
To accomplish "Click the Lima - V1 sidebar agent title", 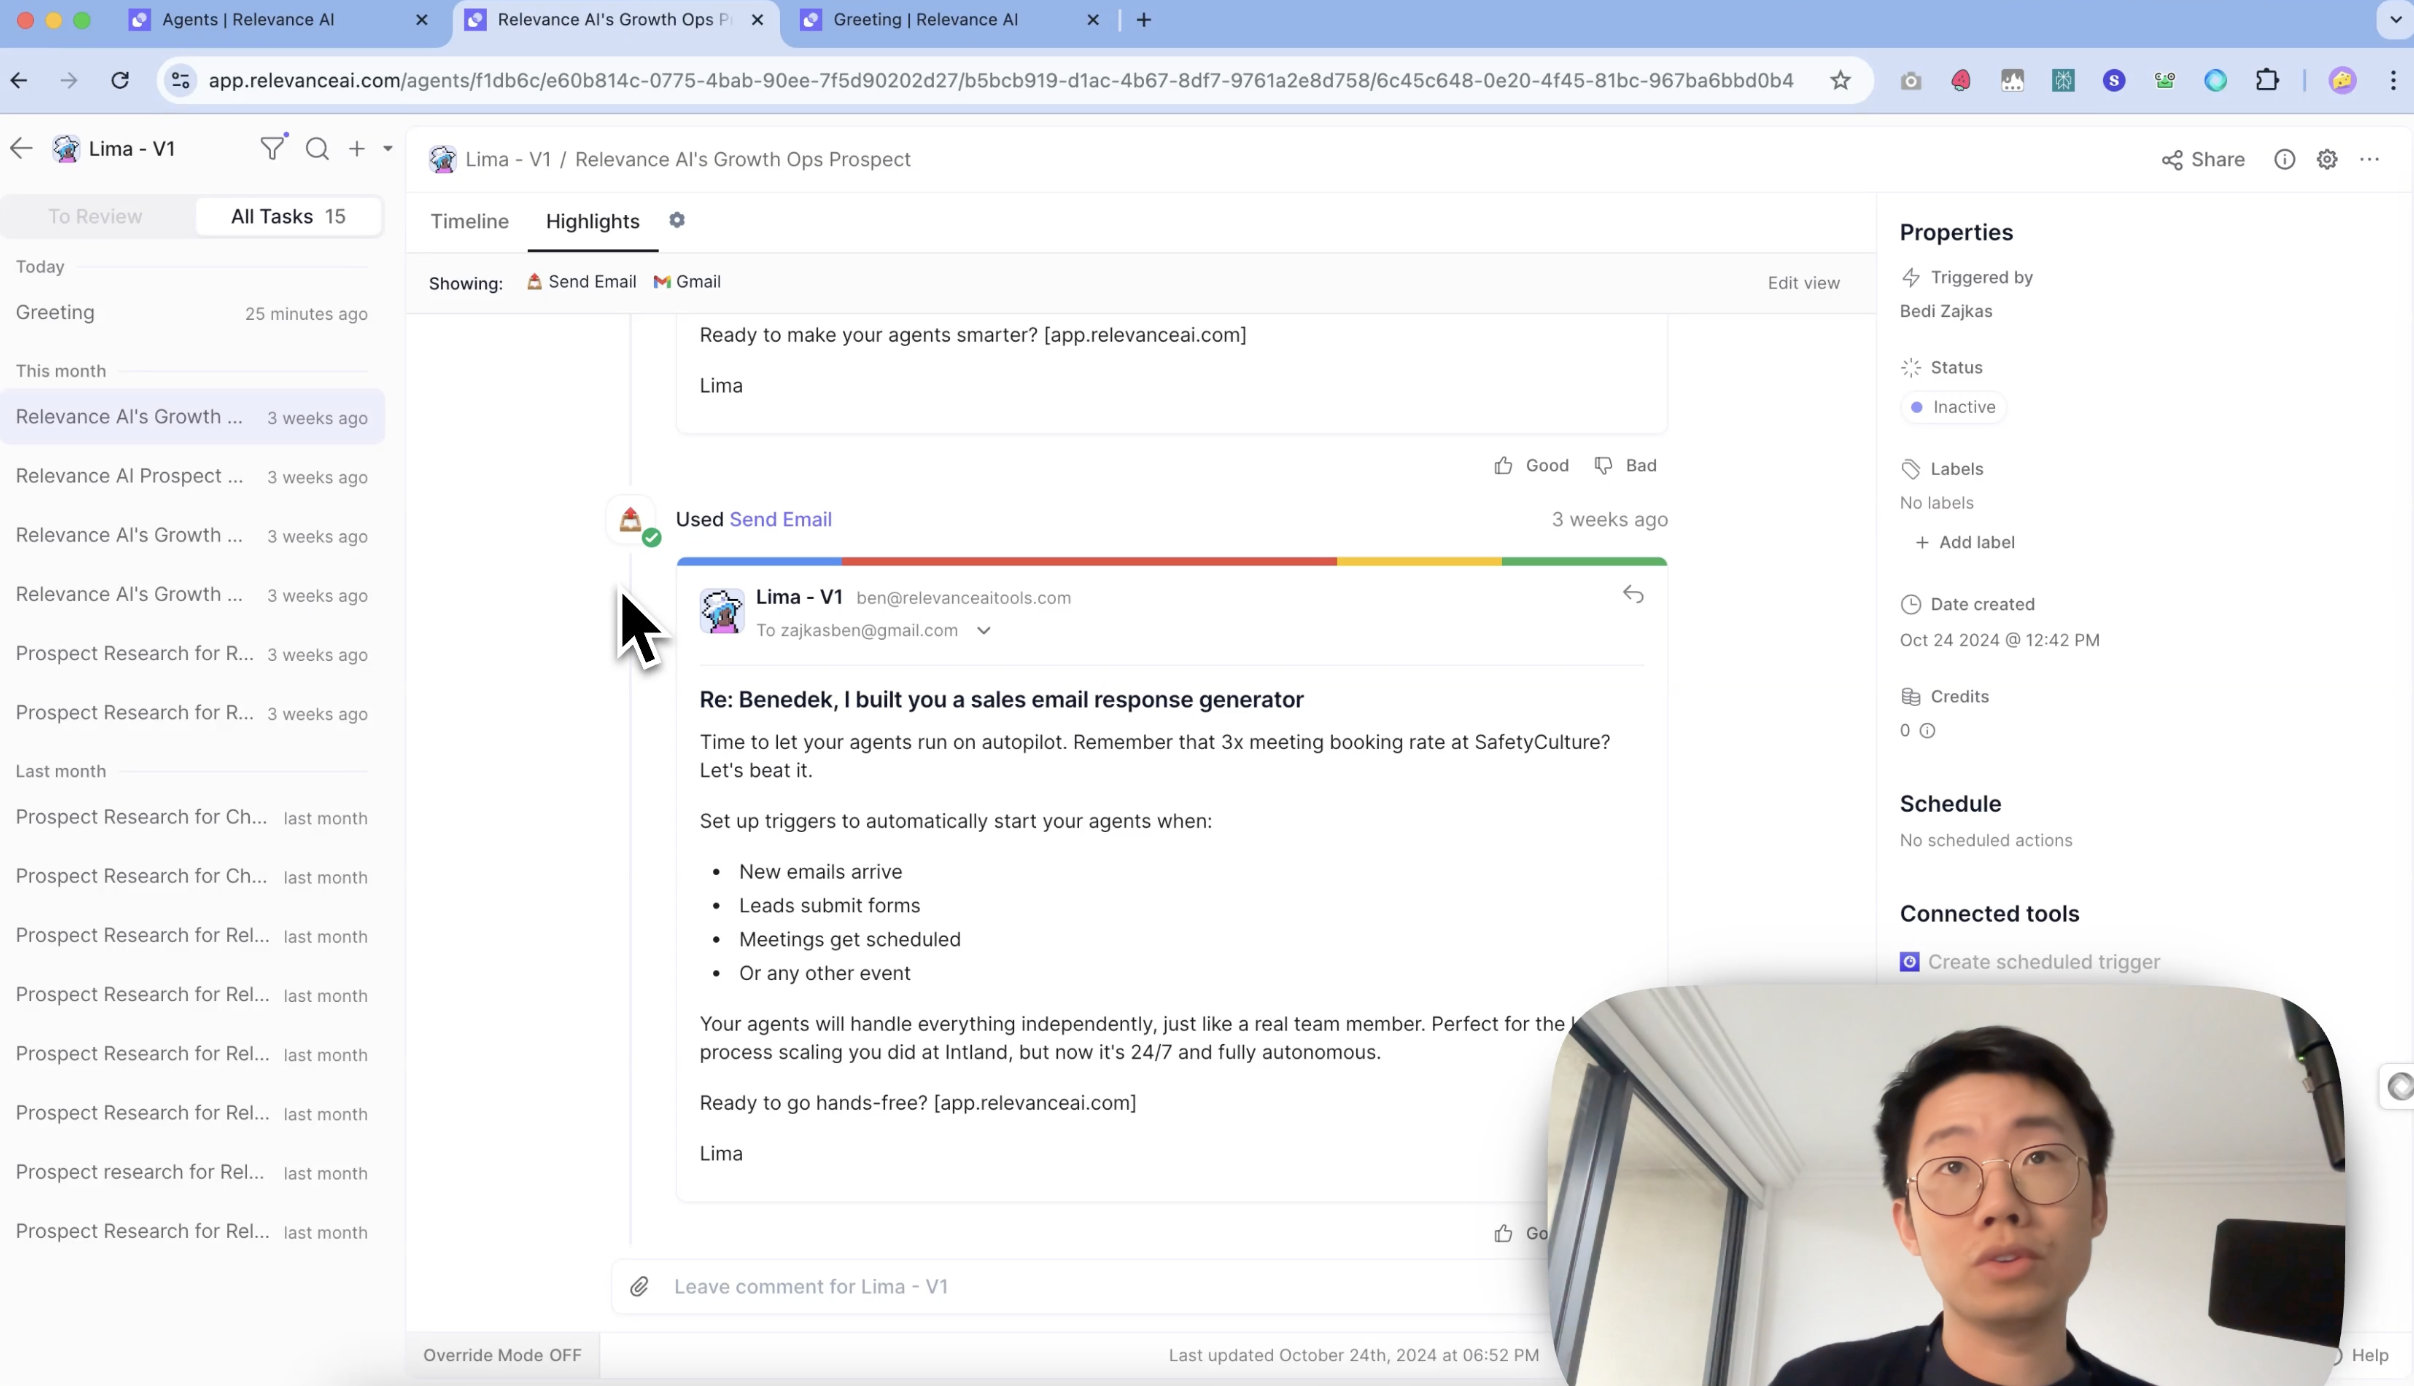I will point(131,148).
